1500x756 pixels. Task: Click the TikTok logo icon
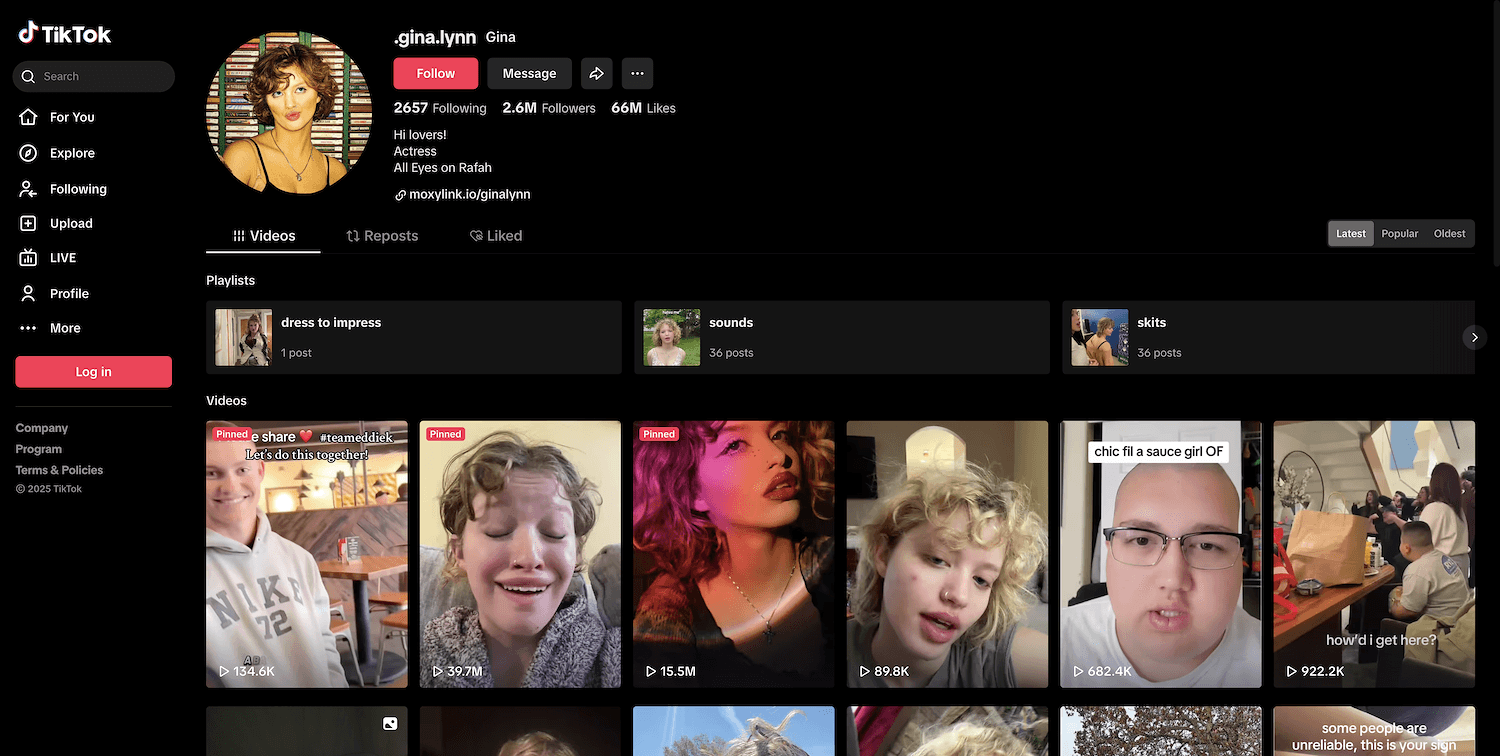(28, 34)
